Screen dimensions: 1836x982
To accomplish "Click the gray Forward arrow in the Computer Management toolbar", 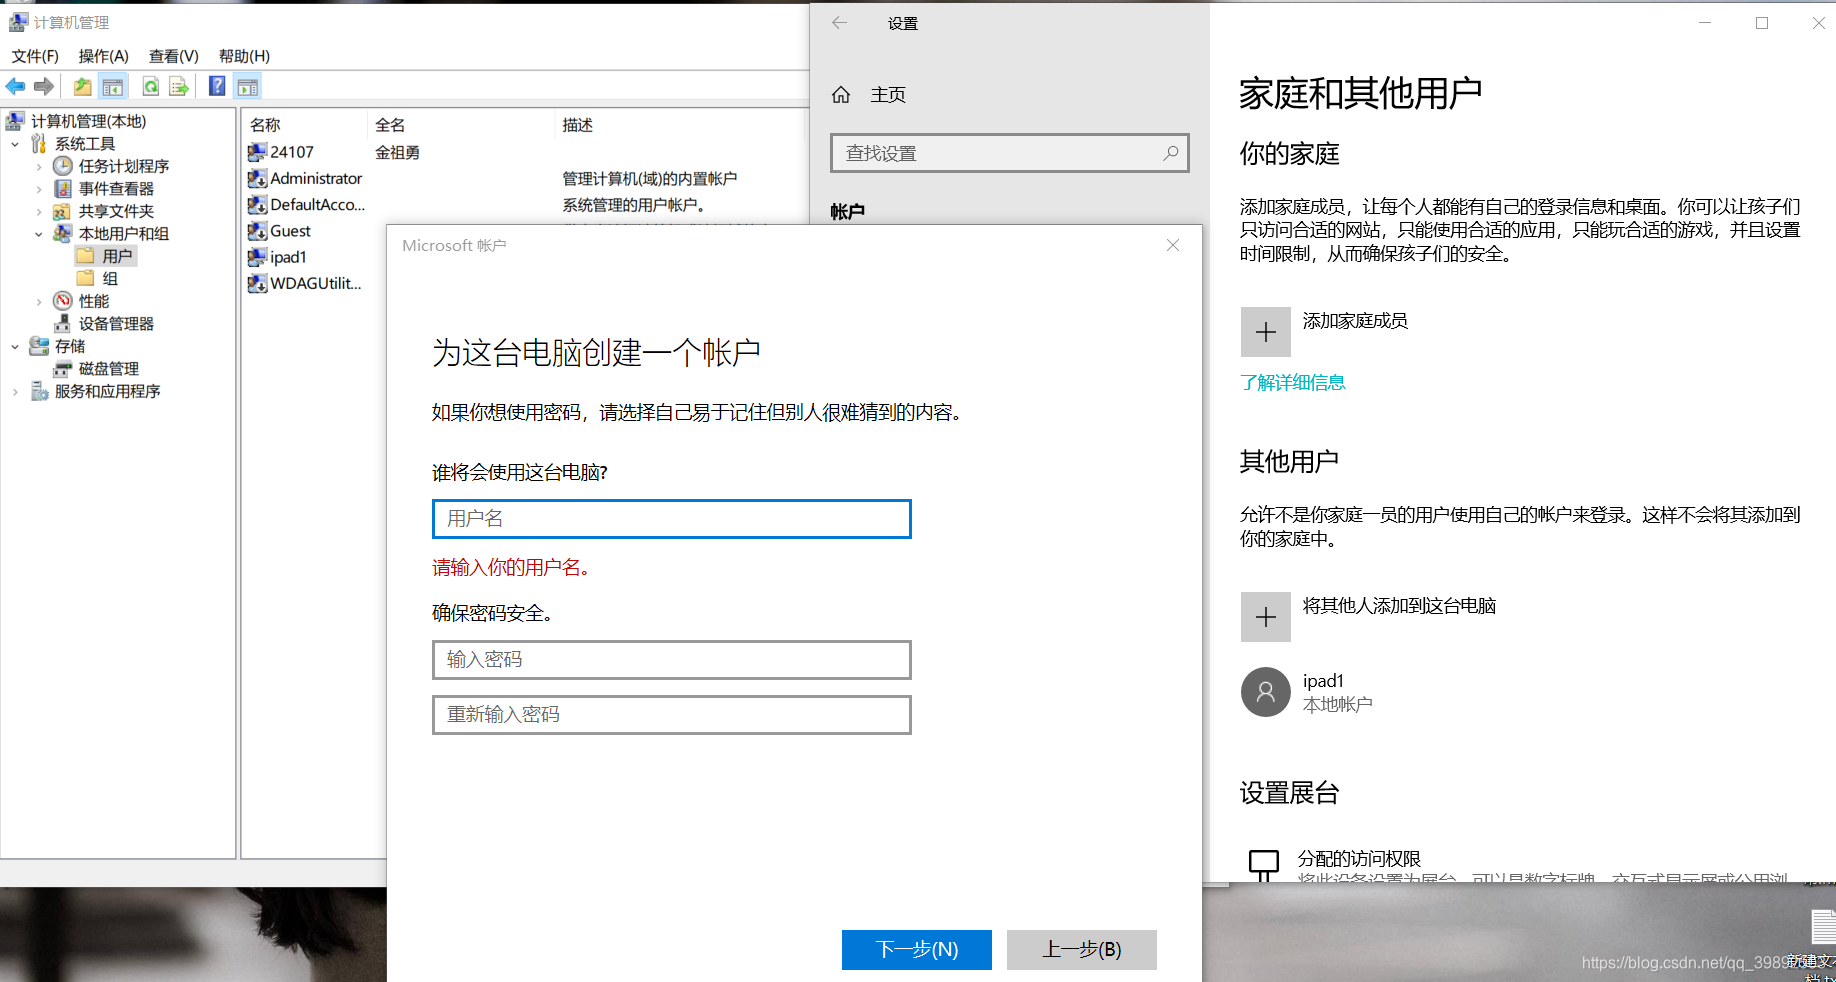I will 44,87.
